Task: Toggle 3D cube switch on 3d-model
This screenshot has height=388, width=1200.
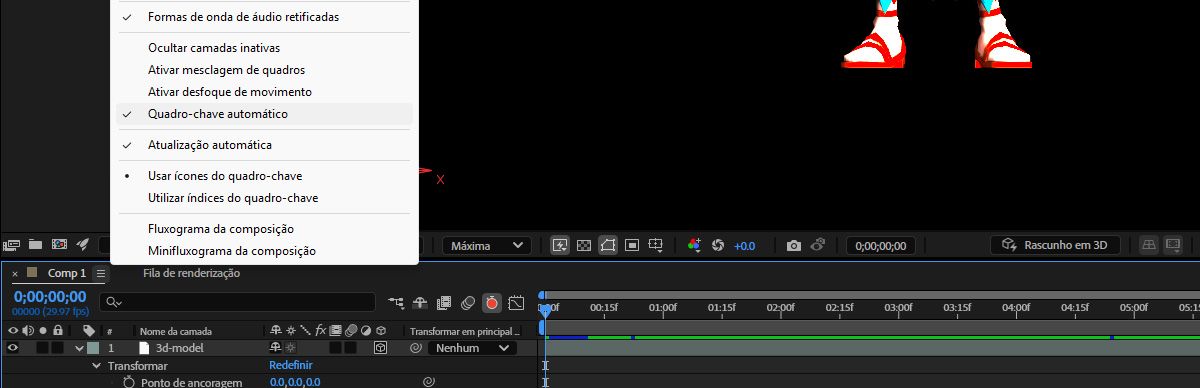Action: coord(381,348)
